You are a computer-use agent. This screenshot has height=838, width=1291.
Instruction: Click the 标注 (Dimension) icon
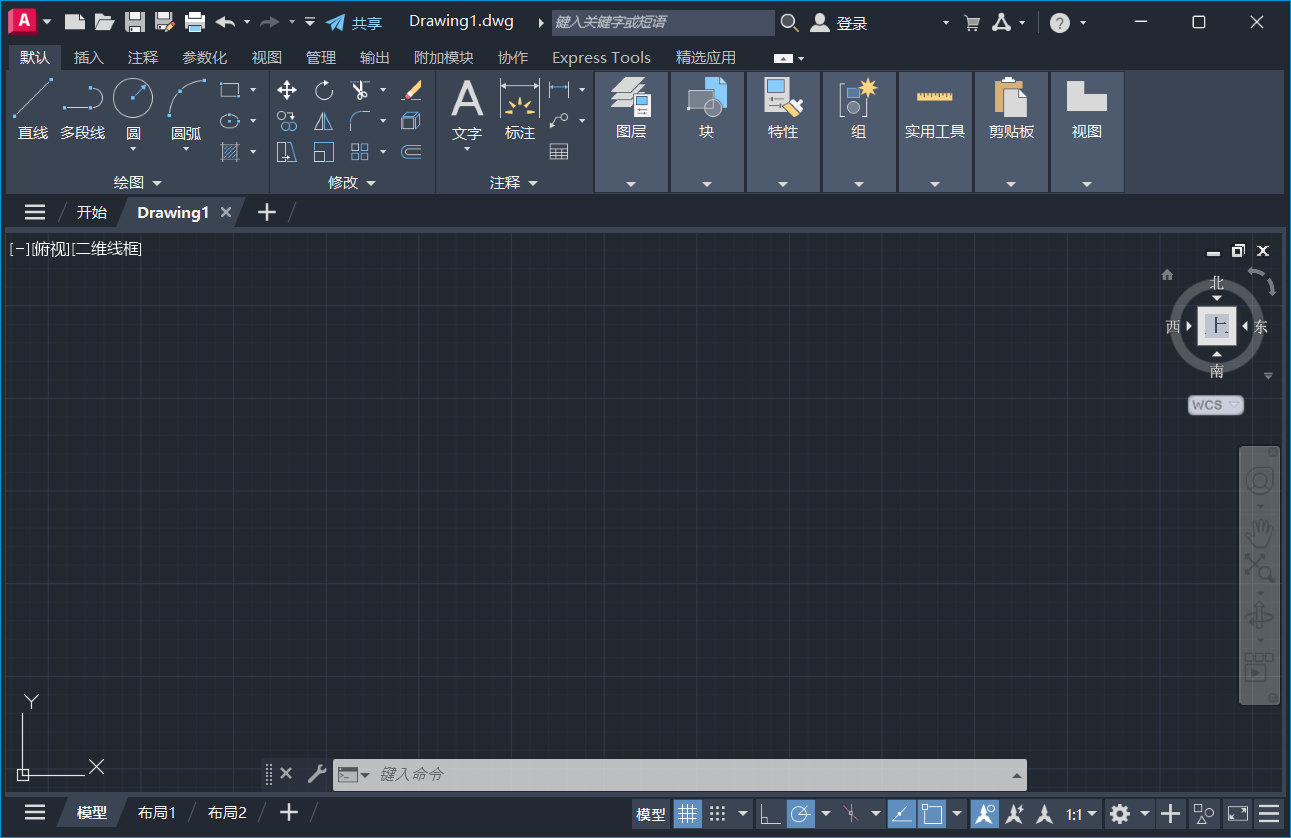point(519,105)
